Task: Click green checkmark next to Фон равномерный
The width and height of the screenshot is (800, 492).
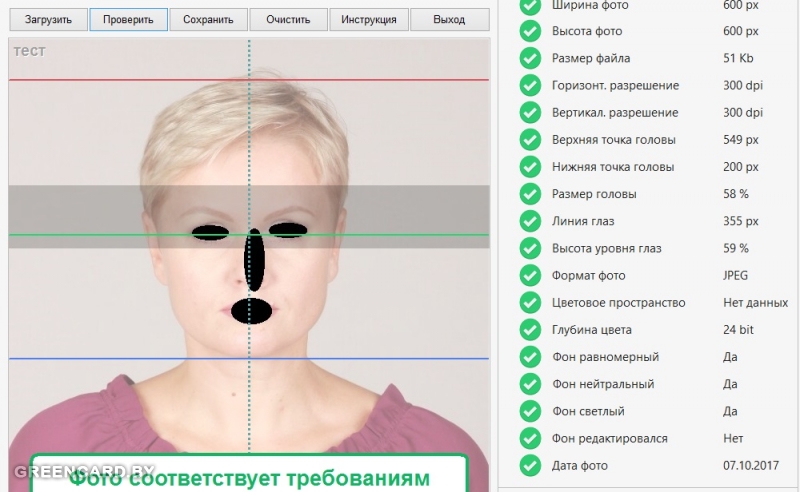Action: tap(530, 357)
